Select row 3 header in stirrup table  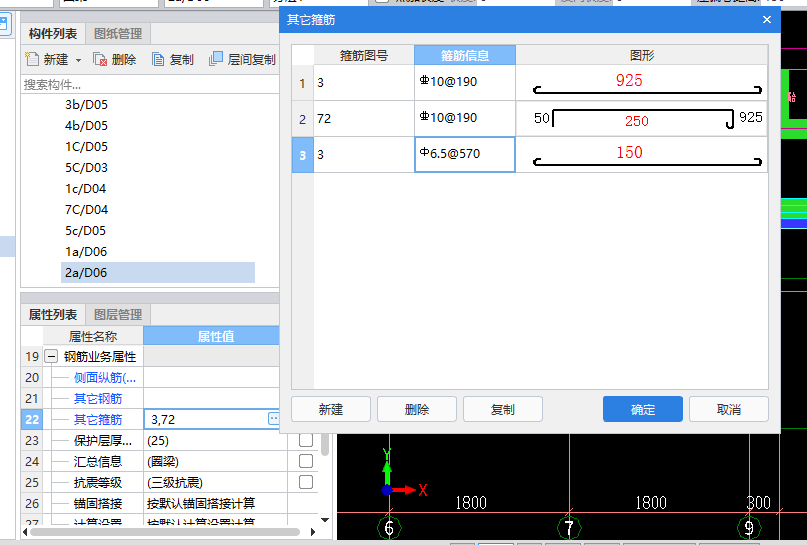tap(303, 155)
